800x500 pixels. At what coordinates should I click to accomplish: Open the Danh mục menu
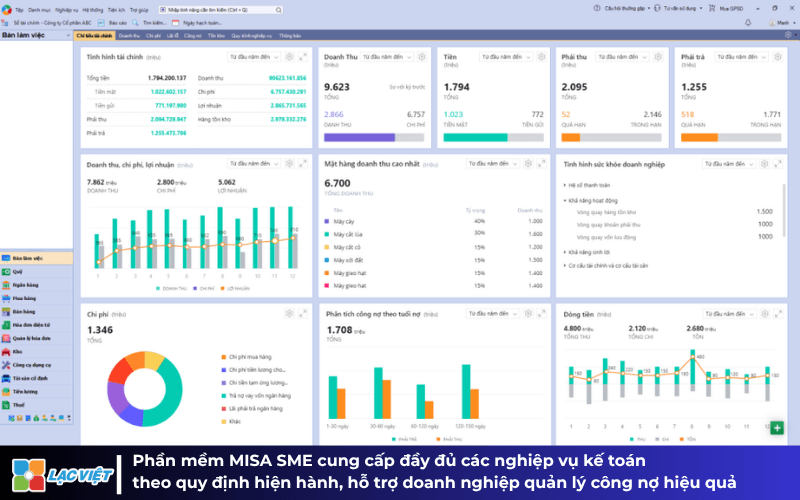[x=39, y=10]
